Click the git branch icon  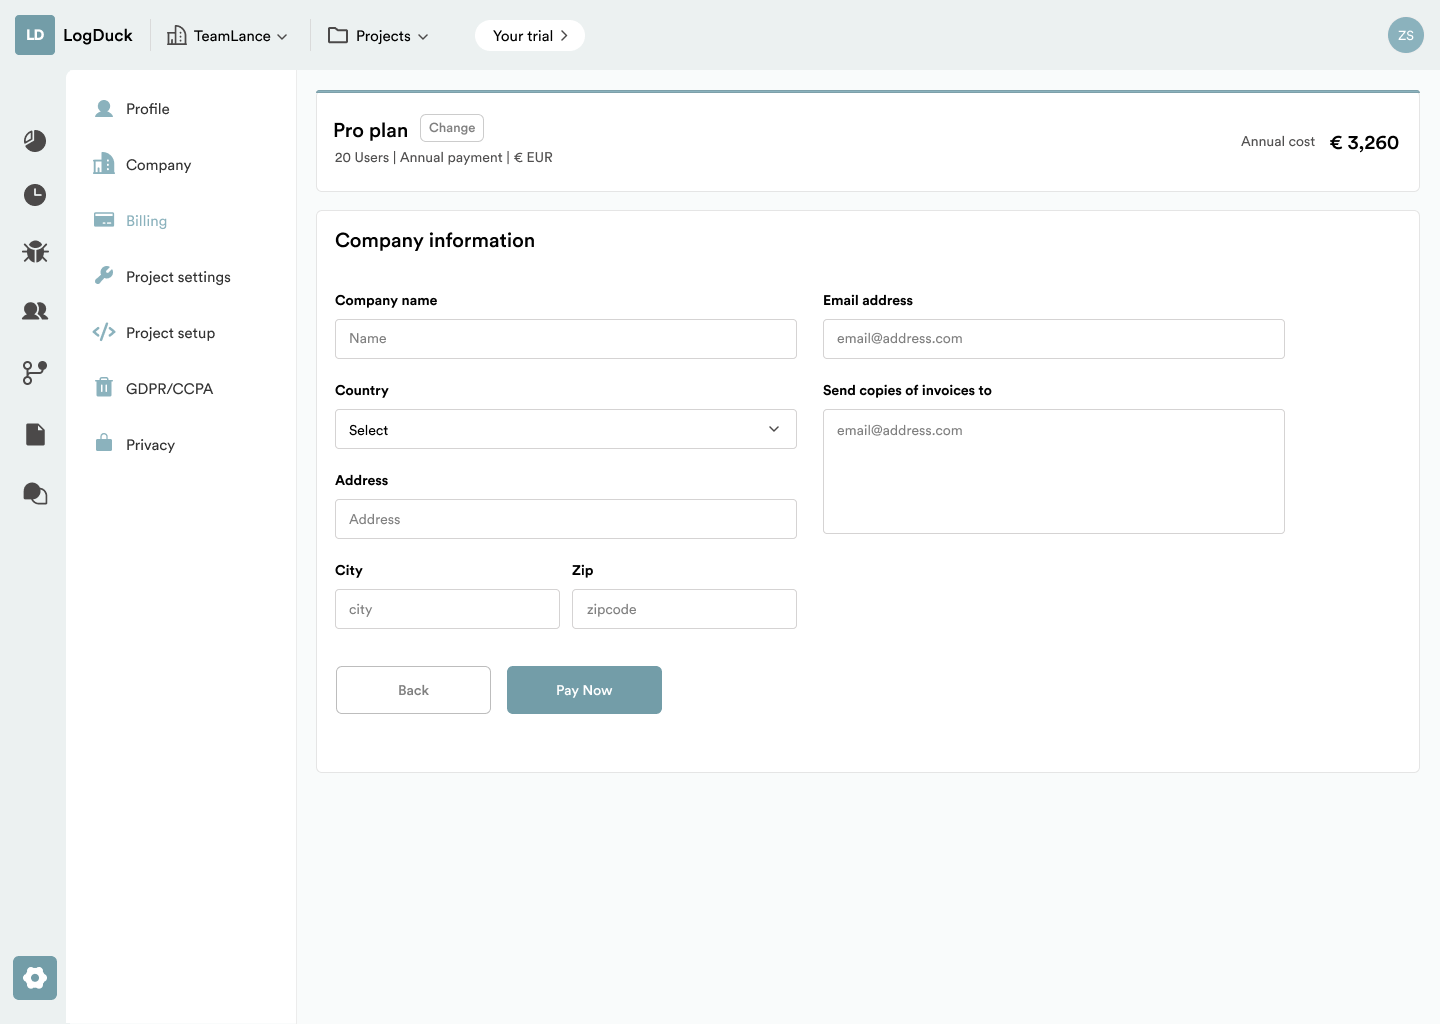tap(35, 373)
